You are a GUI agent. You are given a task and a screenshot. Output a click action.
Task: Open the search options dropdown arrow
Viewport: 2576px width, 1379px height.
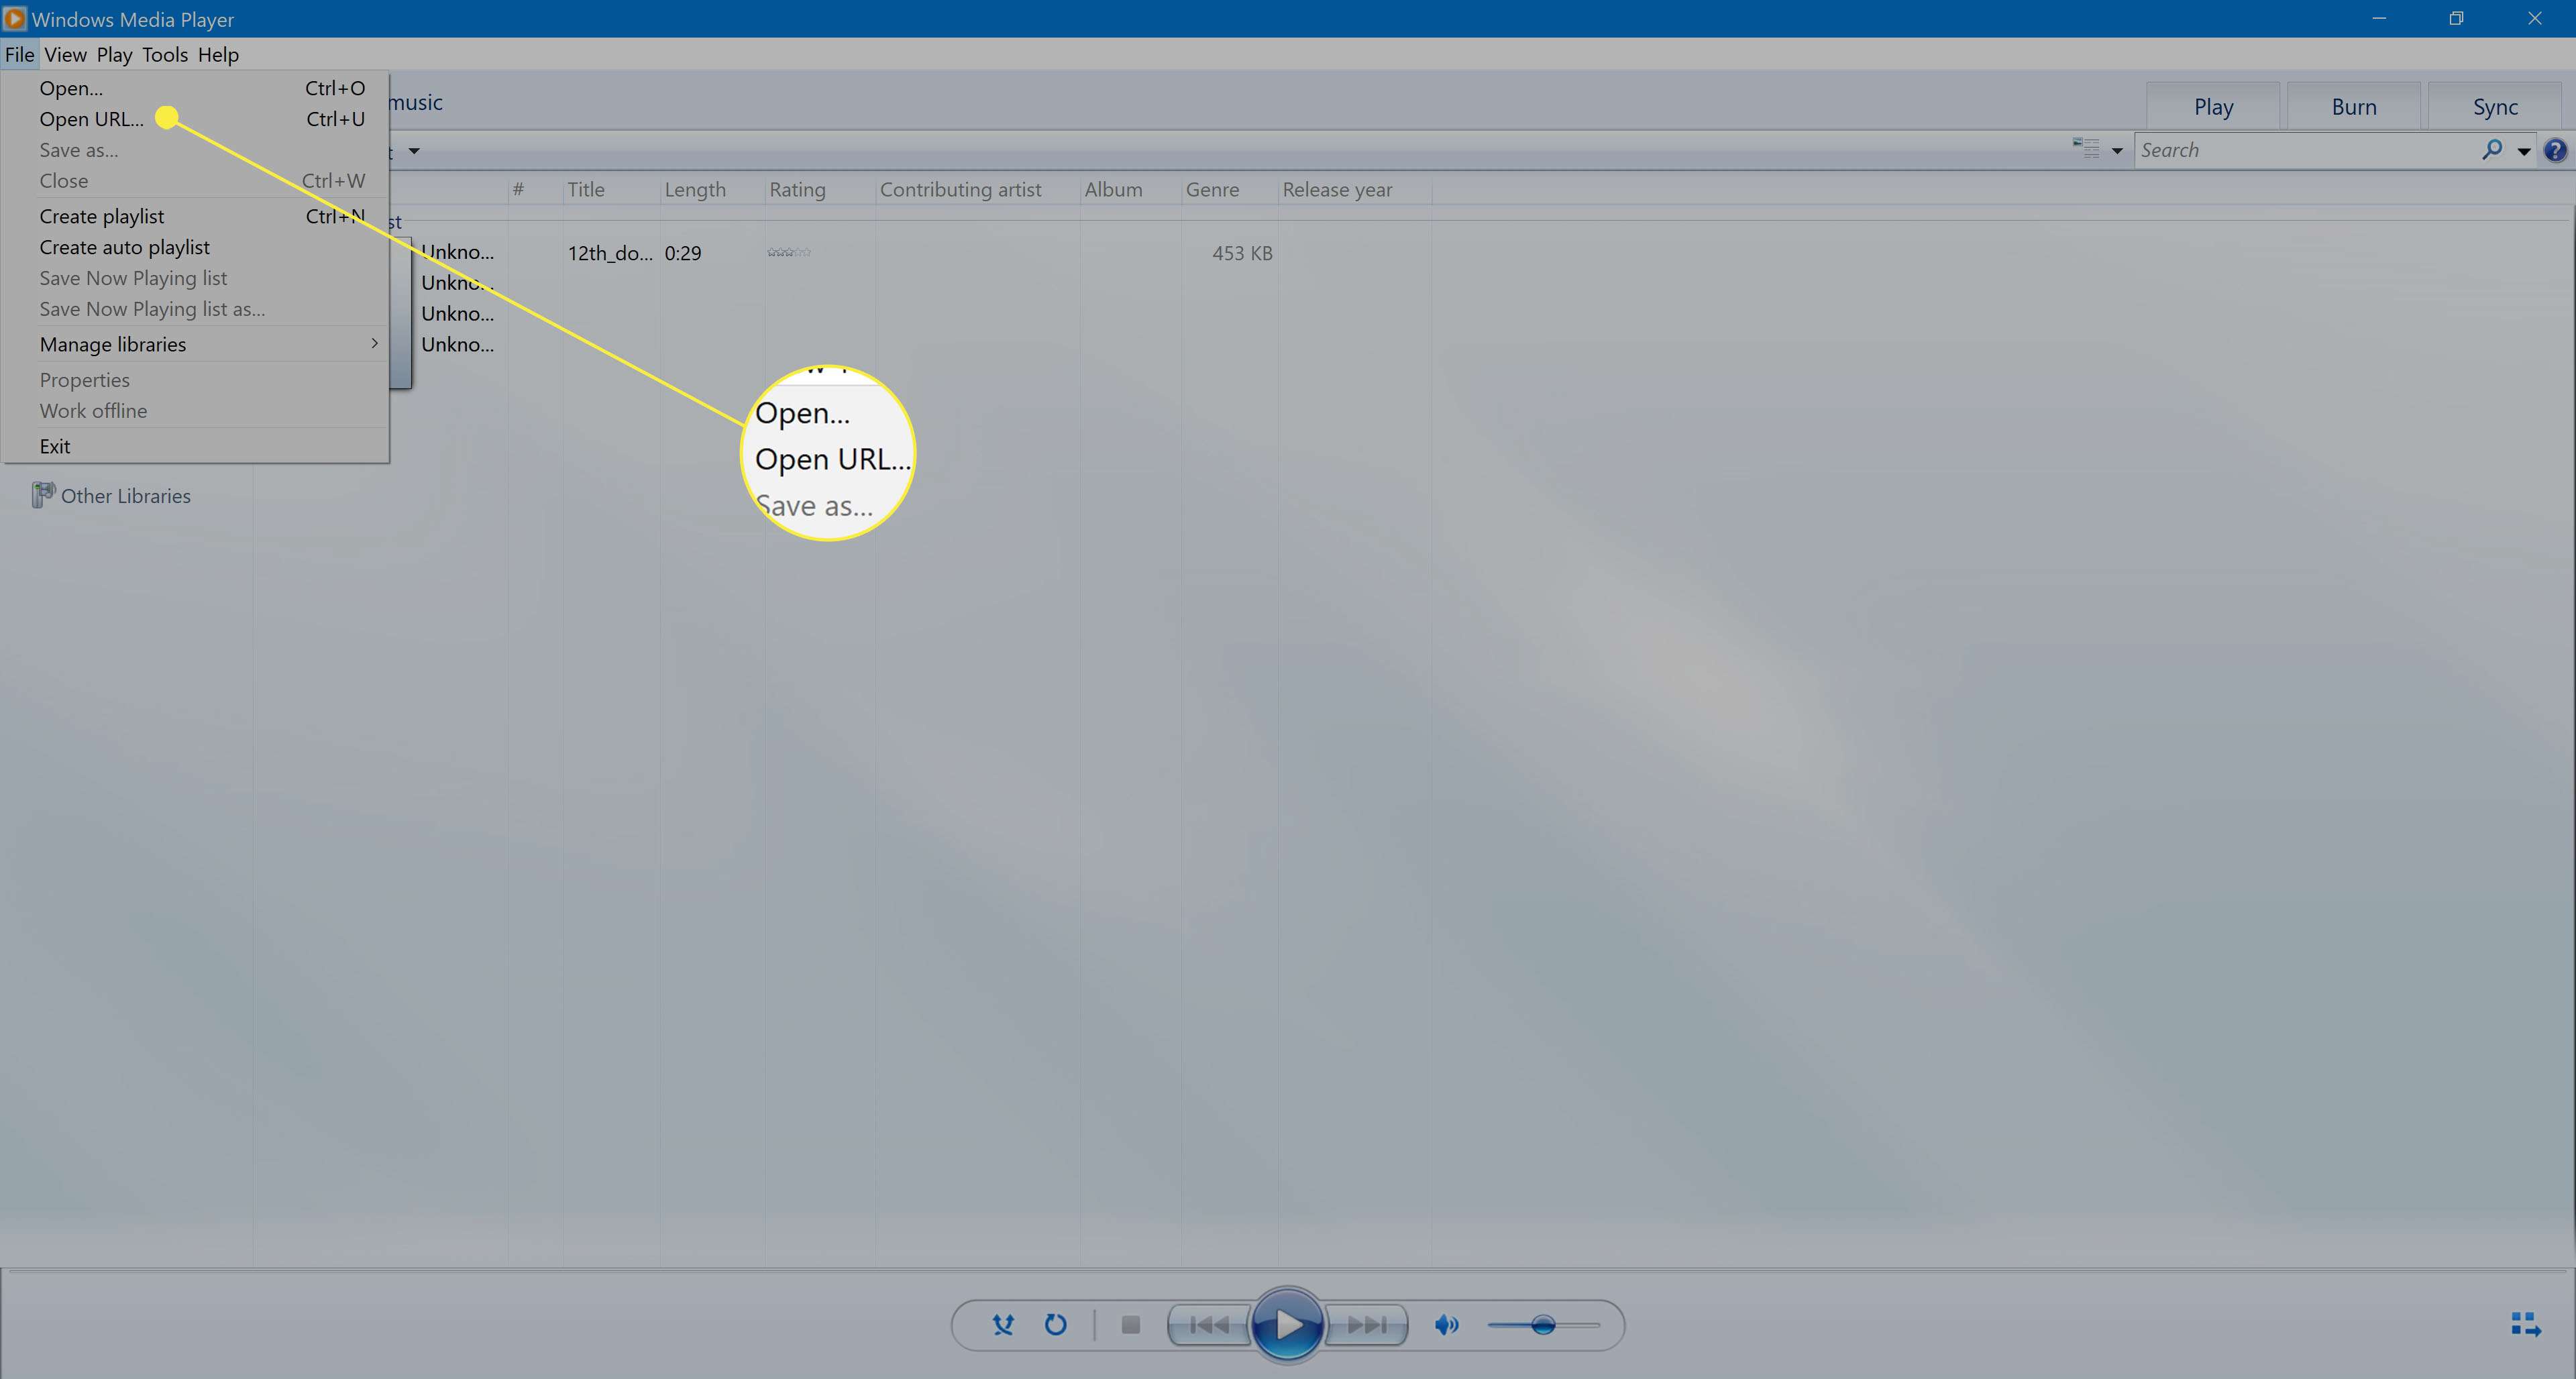coord(2523,151)
